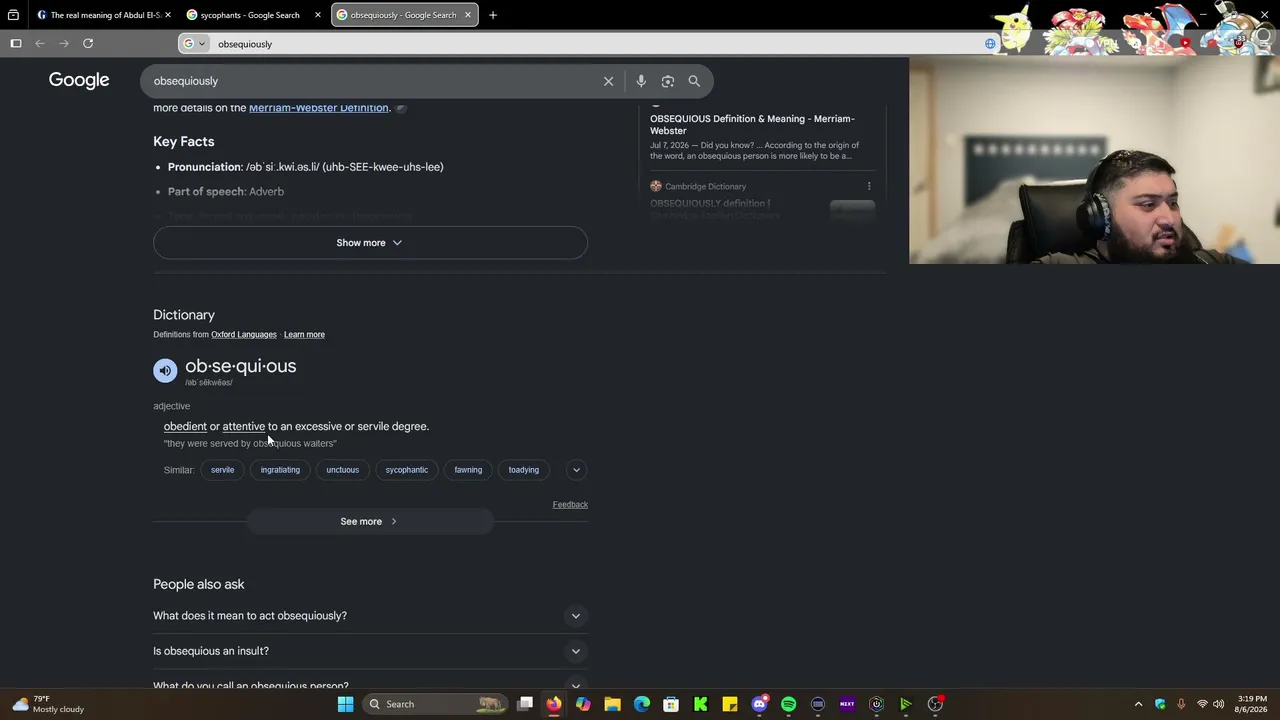Reload the current page
The width and height of the screenshot is (1280, 720).
click(x=88, y=43)
